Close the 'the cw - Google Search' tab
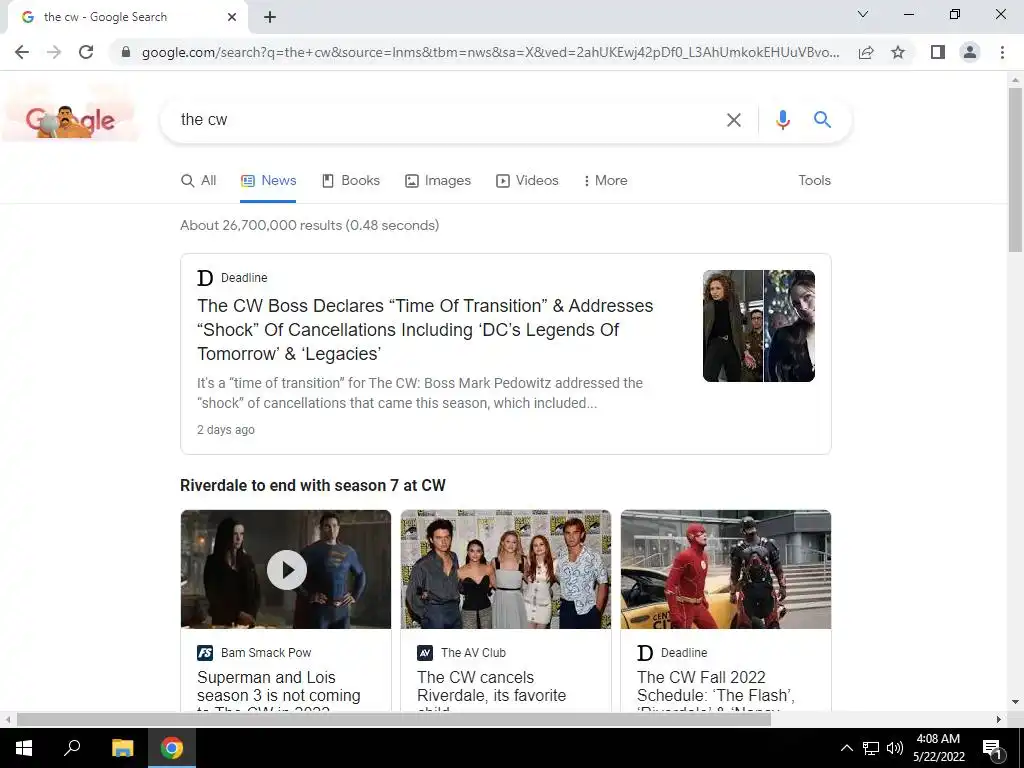 [x=232, y=18]
